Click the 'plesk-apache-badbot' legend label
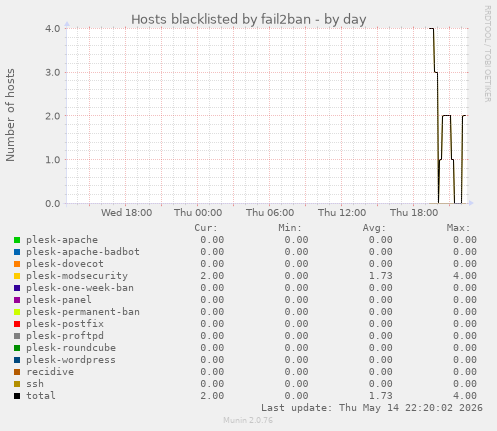Image resolution: width=497 pixels, height=431 pixels. pos(83,252)
